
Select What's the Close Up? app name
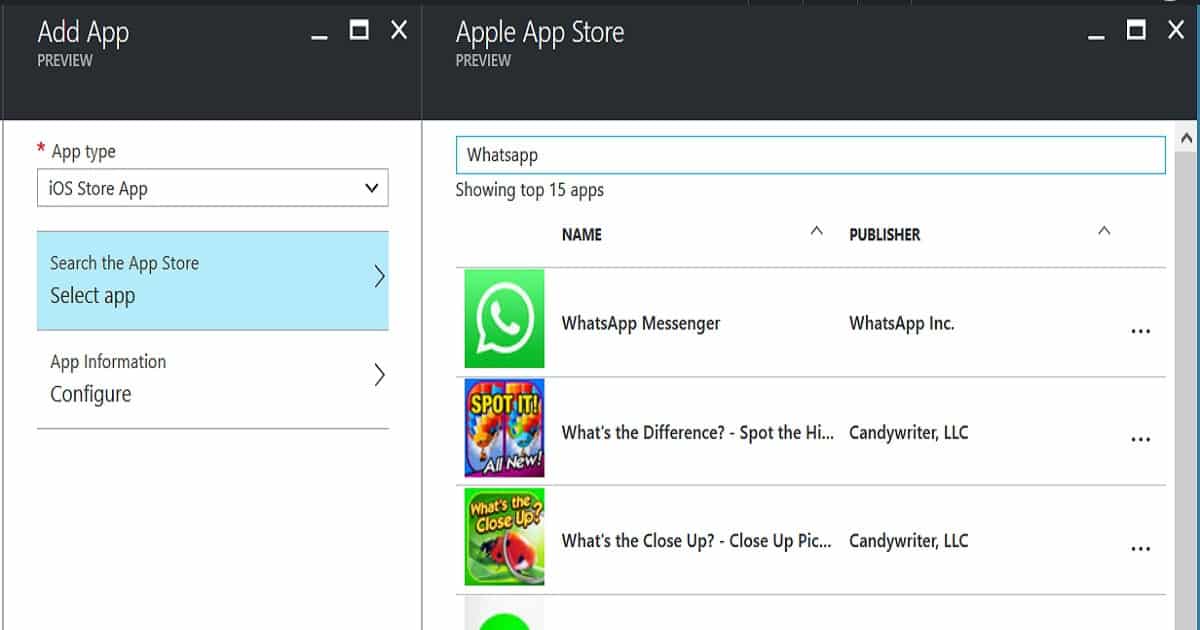tap(697, 541)
